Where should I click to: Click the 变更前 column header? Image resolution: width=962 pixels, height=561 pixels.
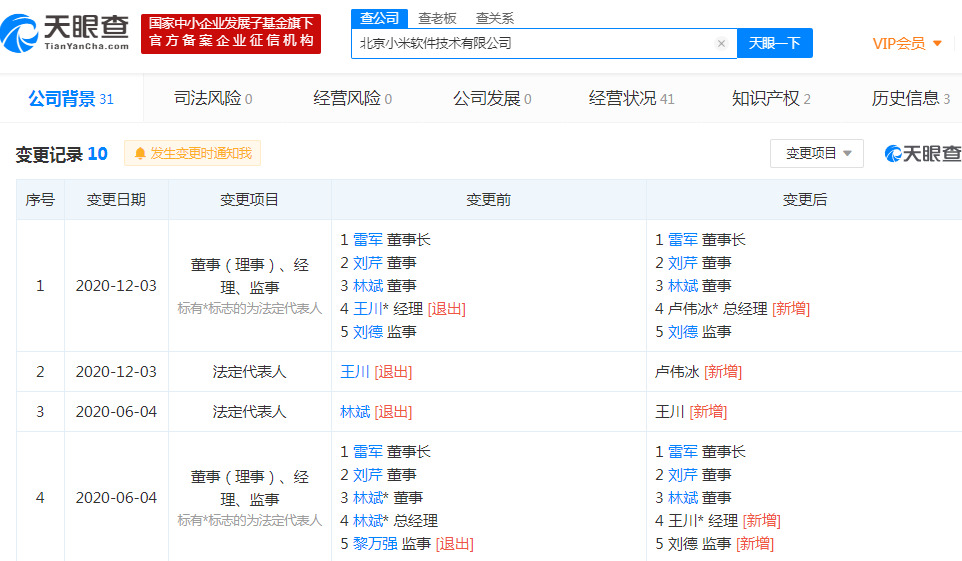tap(488, 199)
